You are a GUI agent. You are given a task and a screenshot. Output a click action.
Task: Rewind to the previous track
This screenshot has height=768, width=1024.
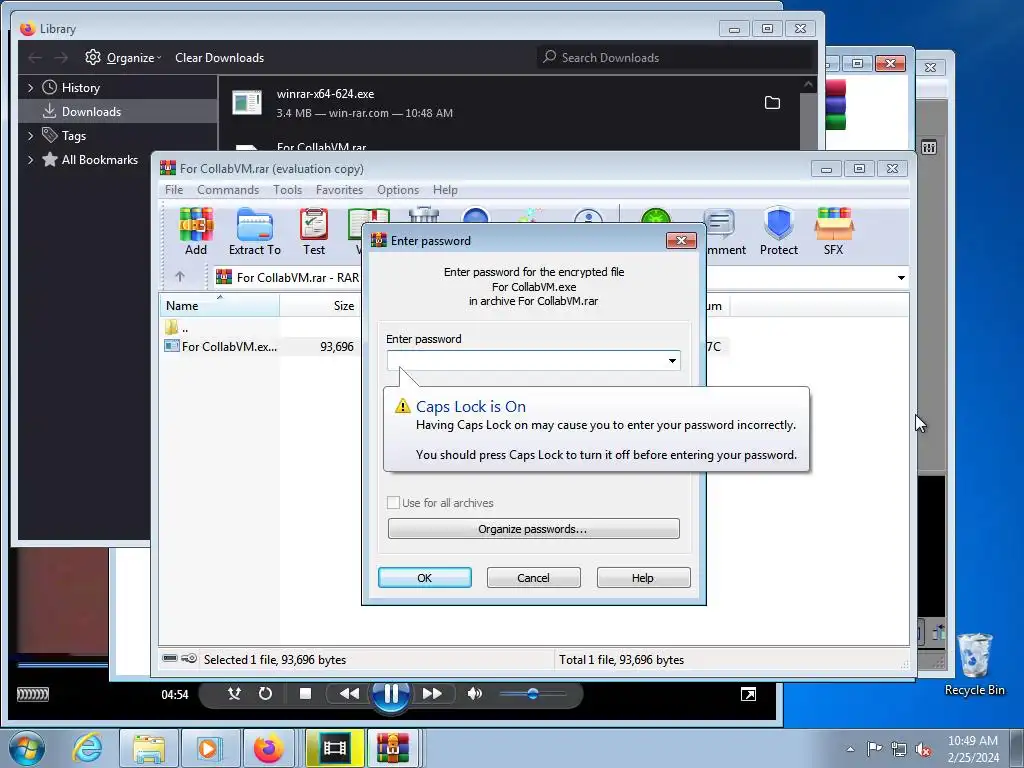tap(349, 694)
